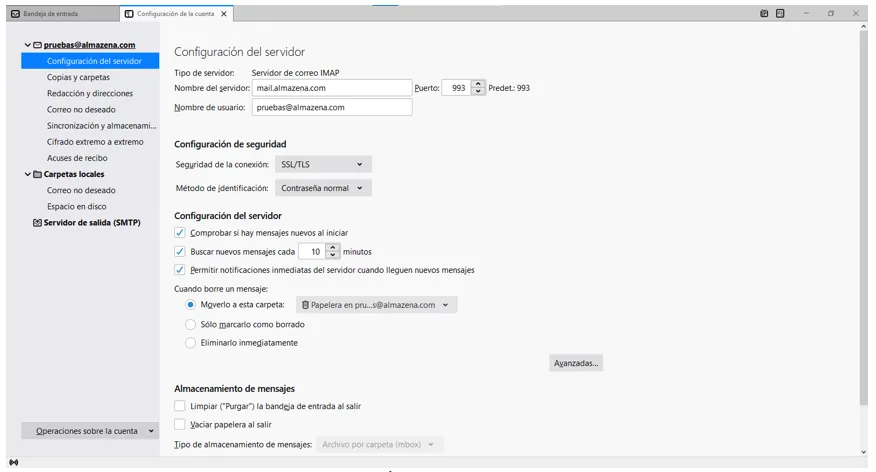Select the Configuración de la cuenta tab

(176, 14)
